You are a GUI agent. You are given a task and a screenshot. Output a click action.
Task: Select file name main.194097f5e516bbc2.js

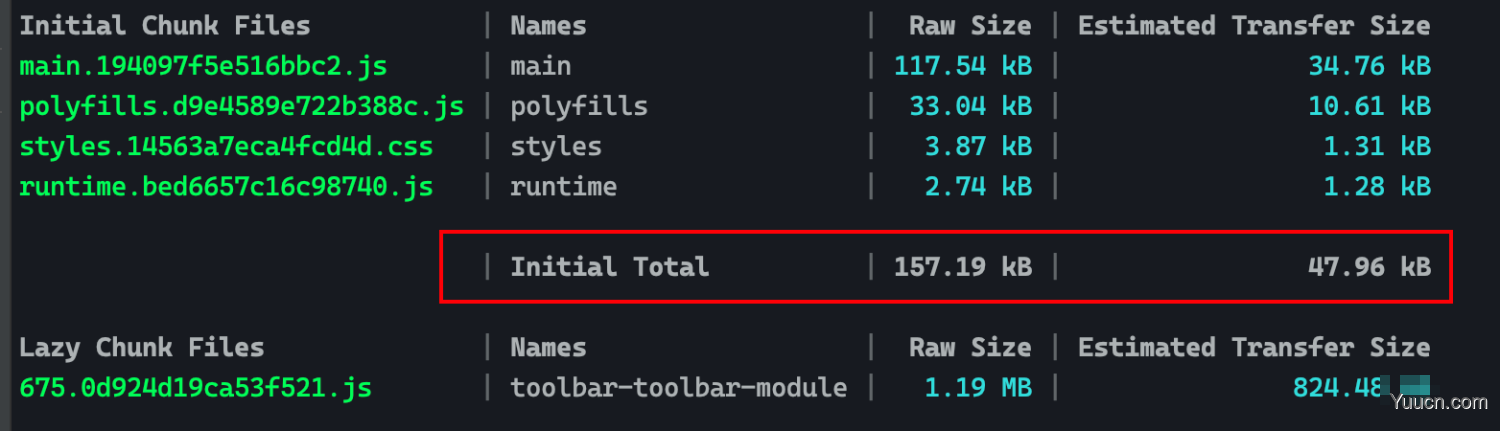click(x=203, y=67)
